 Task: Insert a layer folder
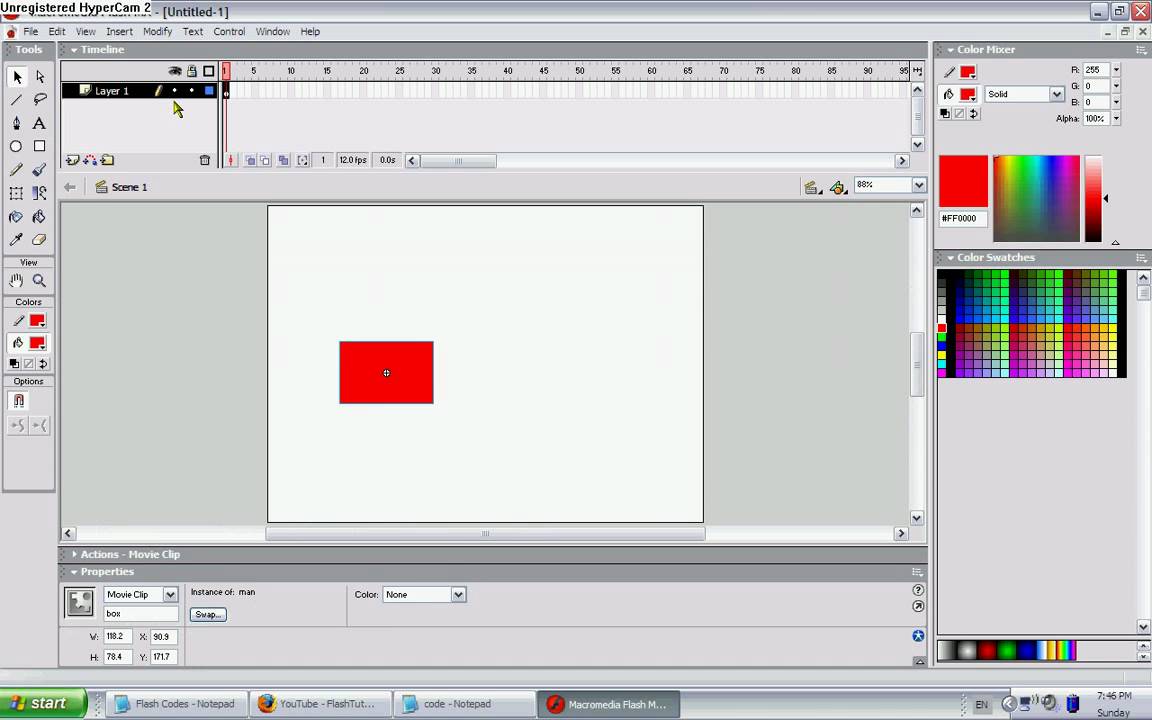pyautogui.click(x=107, y=160)
